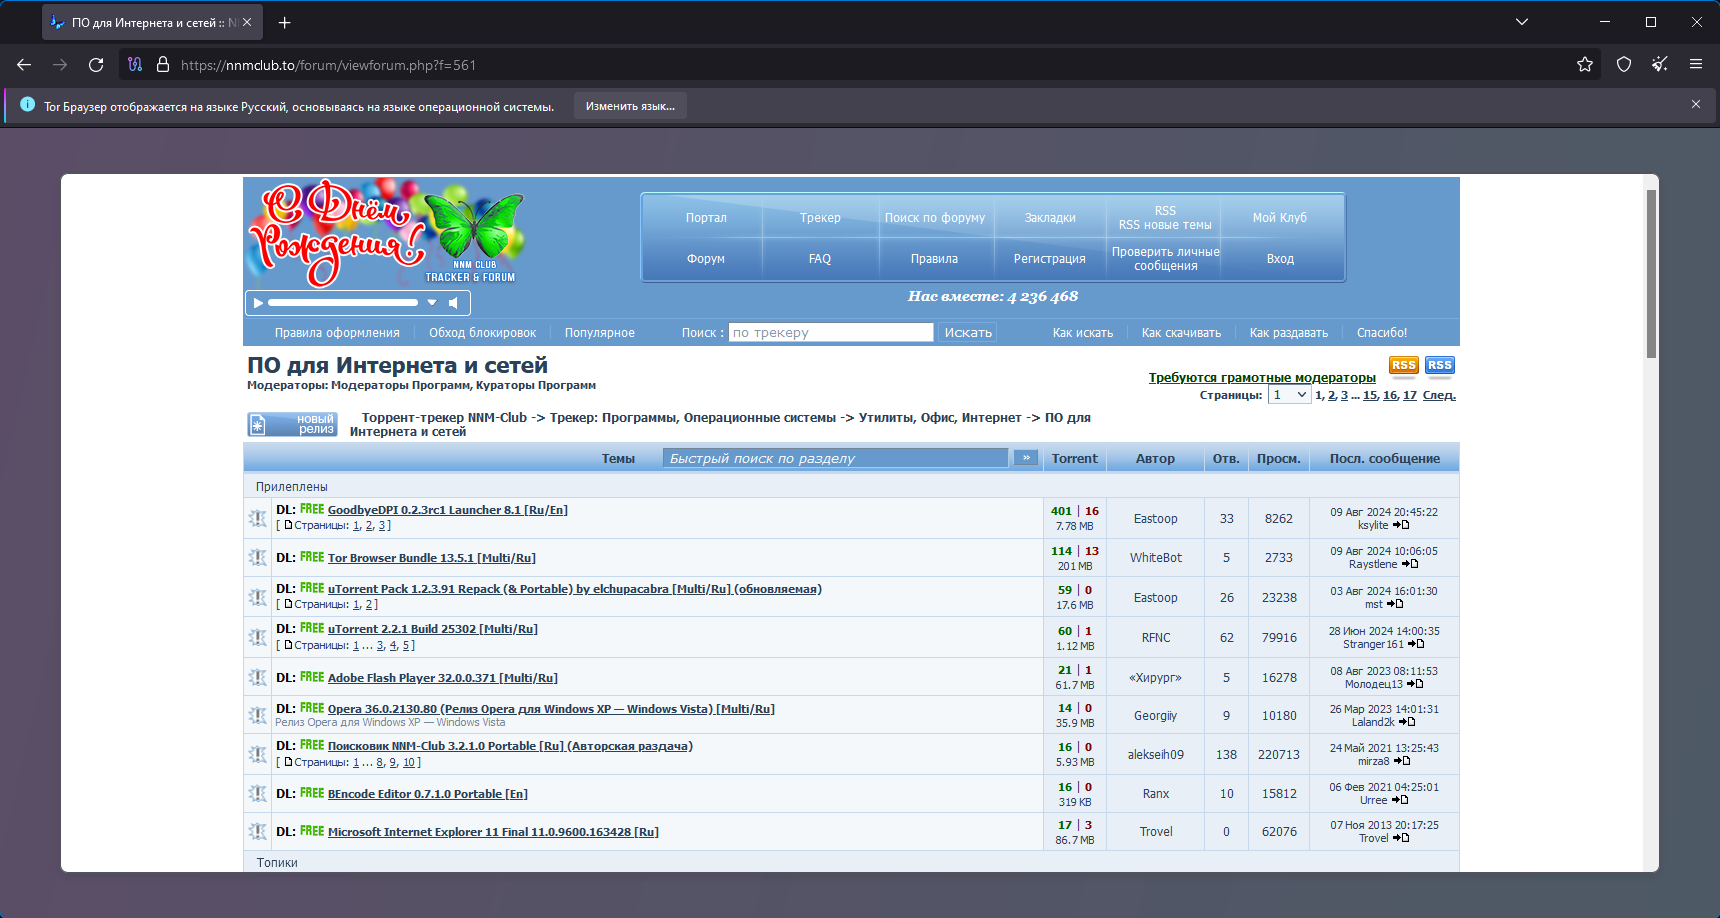Open the browser hamburger application menu
Image resolution: width=1720 pixels, height=918 pixels.
(1696, 65)
